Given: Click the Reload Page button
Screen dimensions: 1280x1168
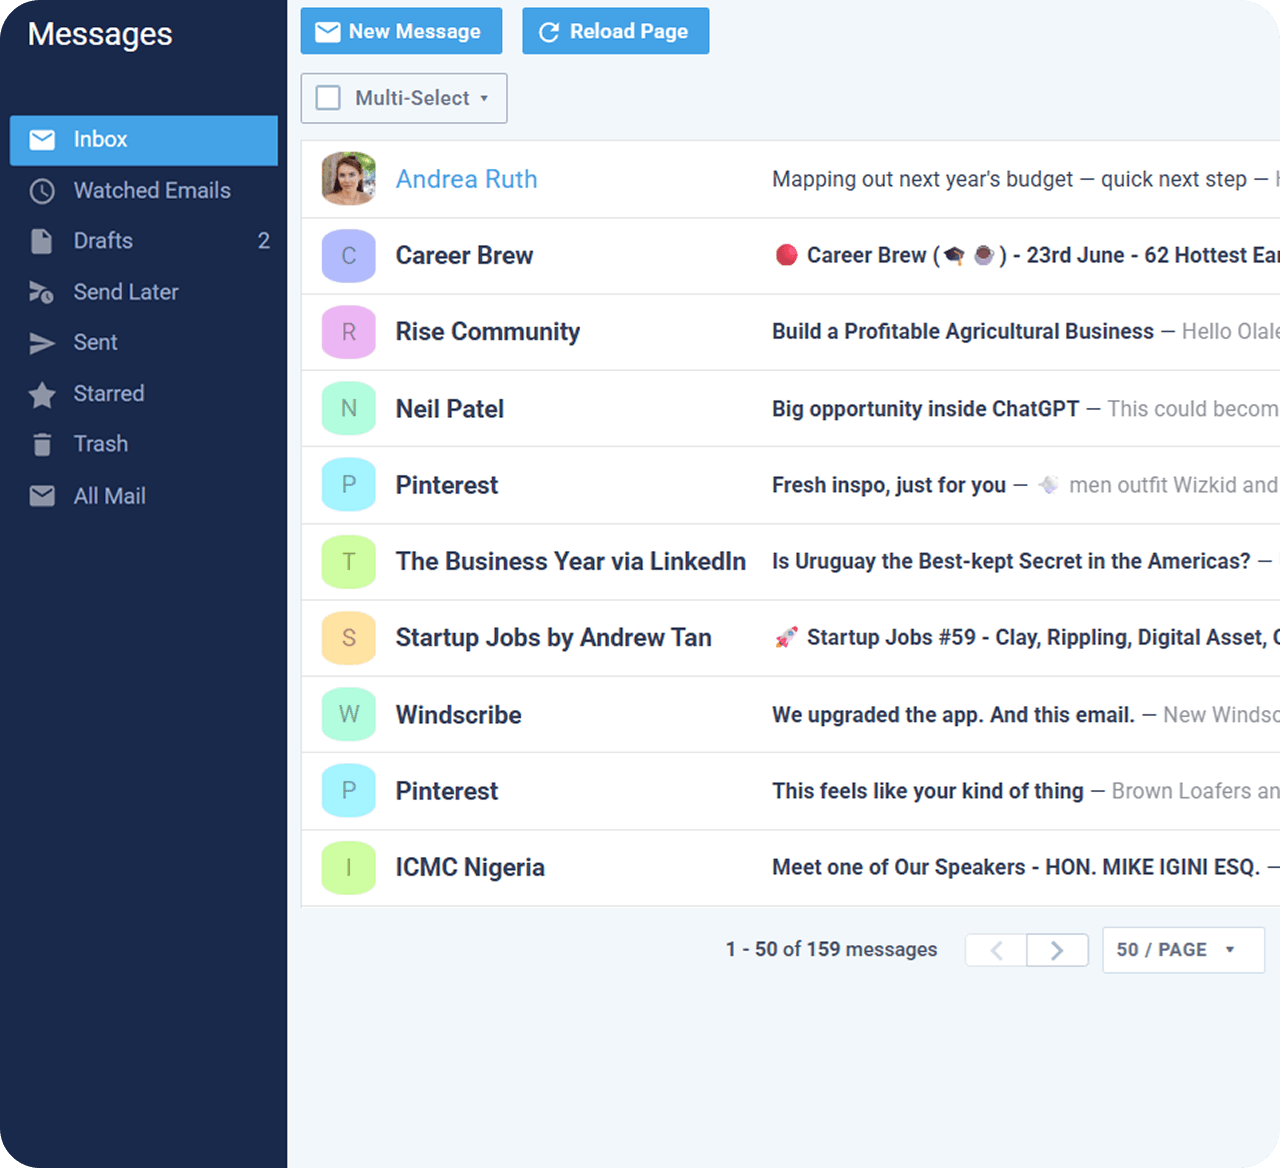Looking at the screenshot, I should point(616,31).
